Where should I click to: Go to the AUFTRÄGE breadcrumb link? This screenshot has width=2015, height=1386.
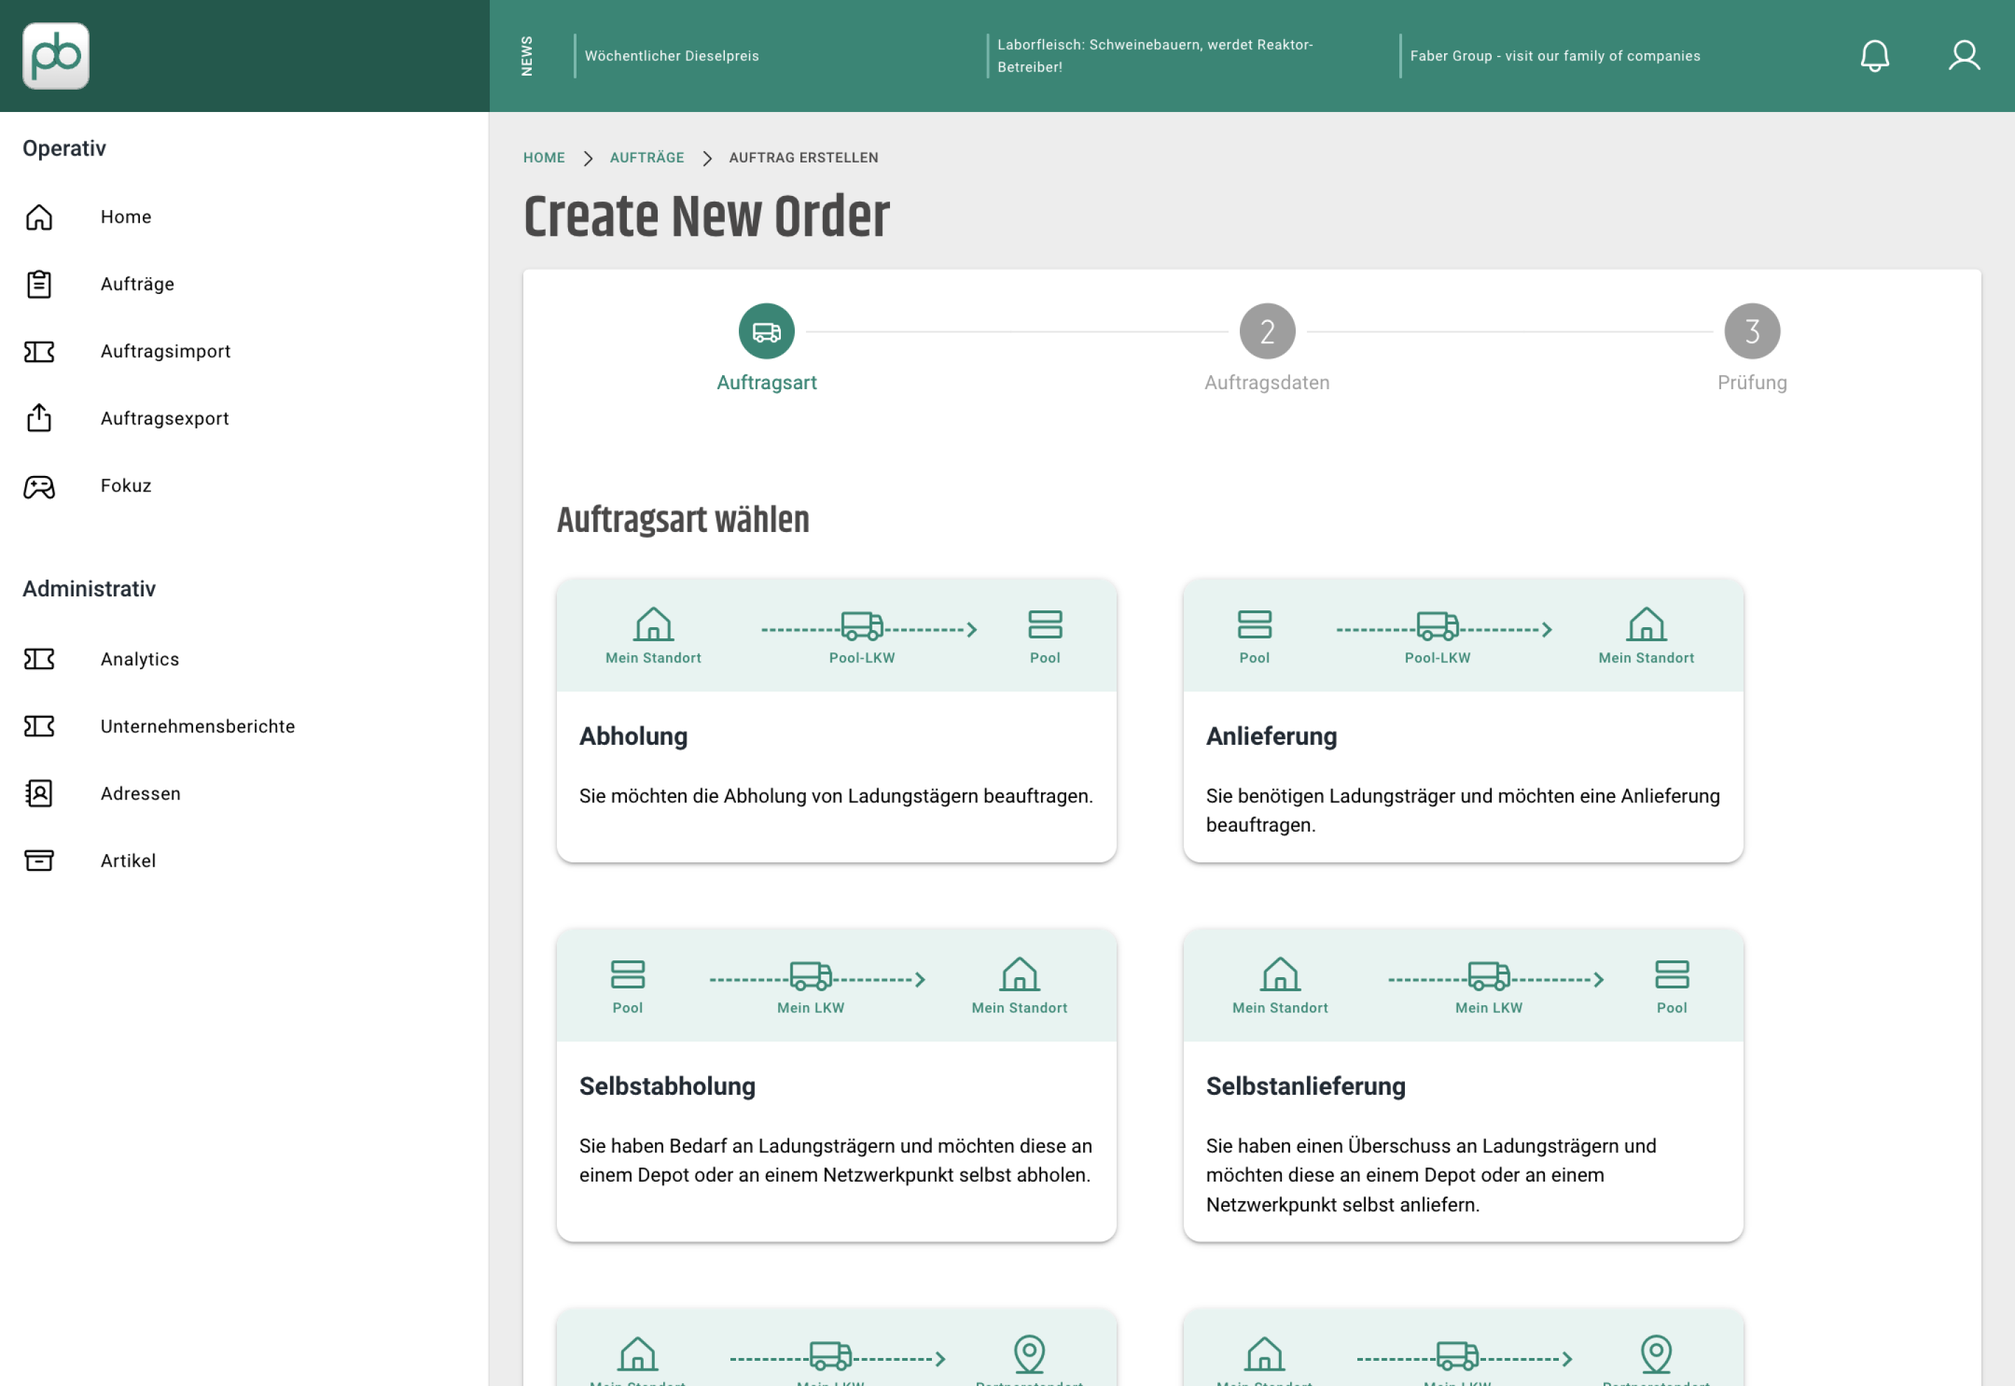[x=647, y=158]
